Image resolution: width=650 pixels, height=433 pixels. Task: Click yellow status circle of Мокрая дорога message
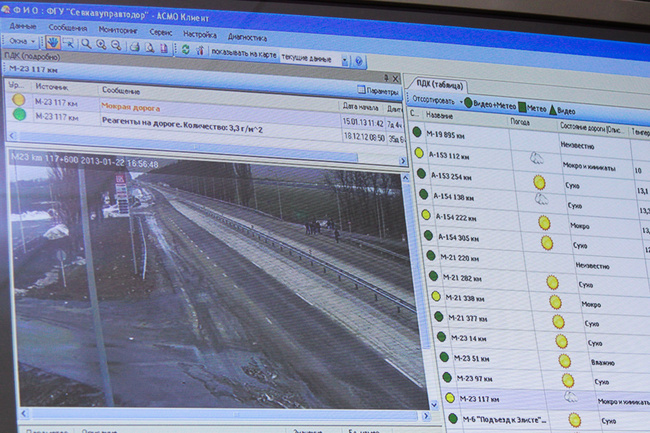click(18, 99)
